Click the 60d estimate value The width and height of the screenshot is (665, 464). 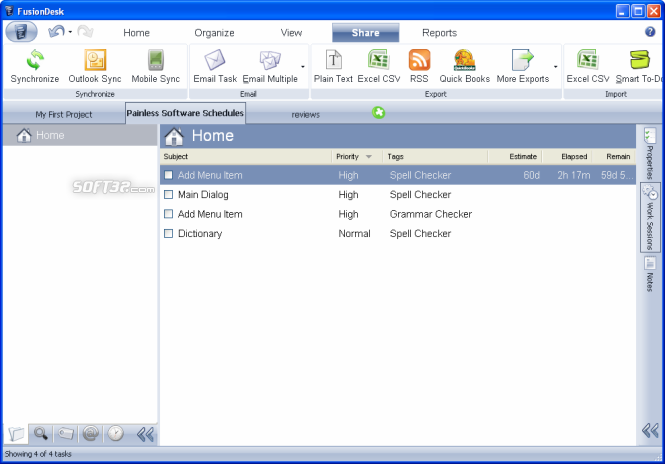[531, 175]
